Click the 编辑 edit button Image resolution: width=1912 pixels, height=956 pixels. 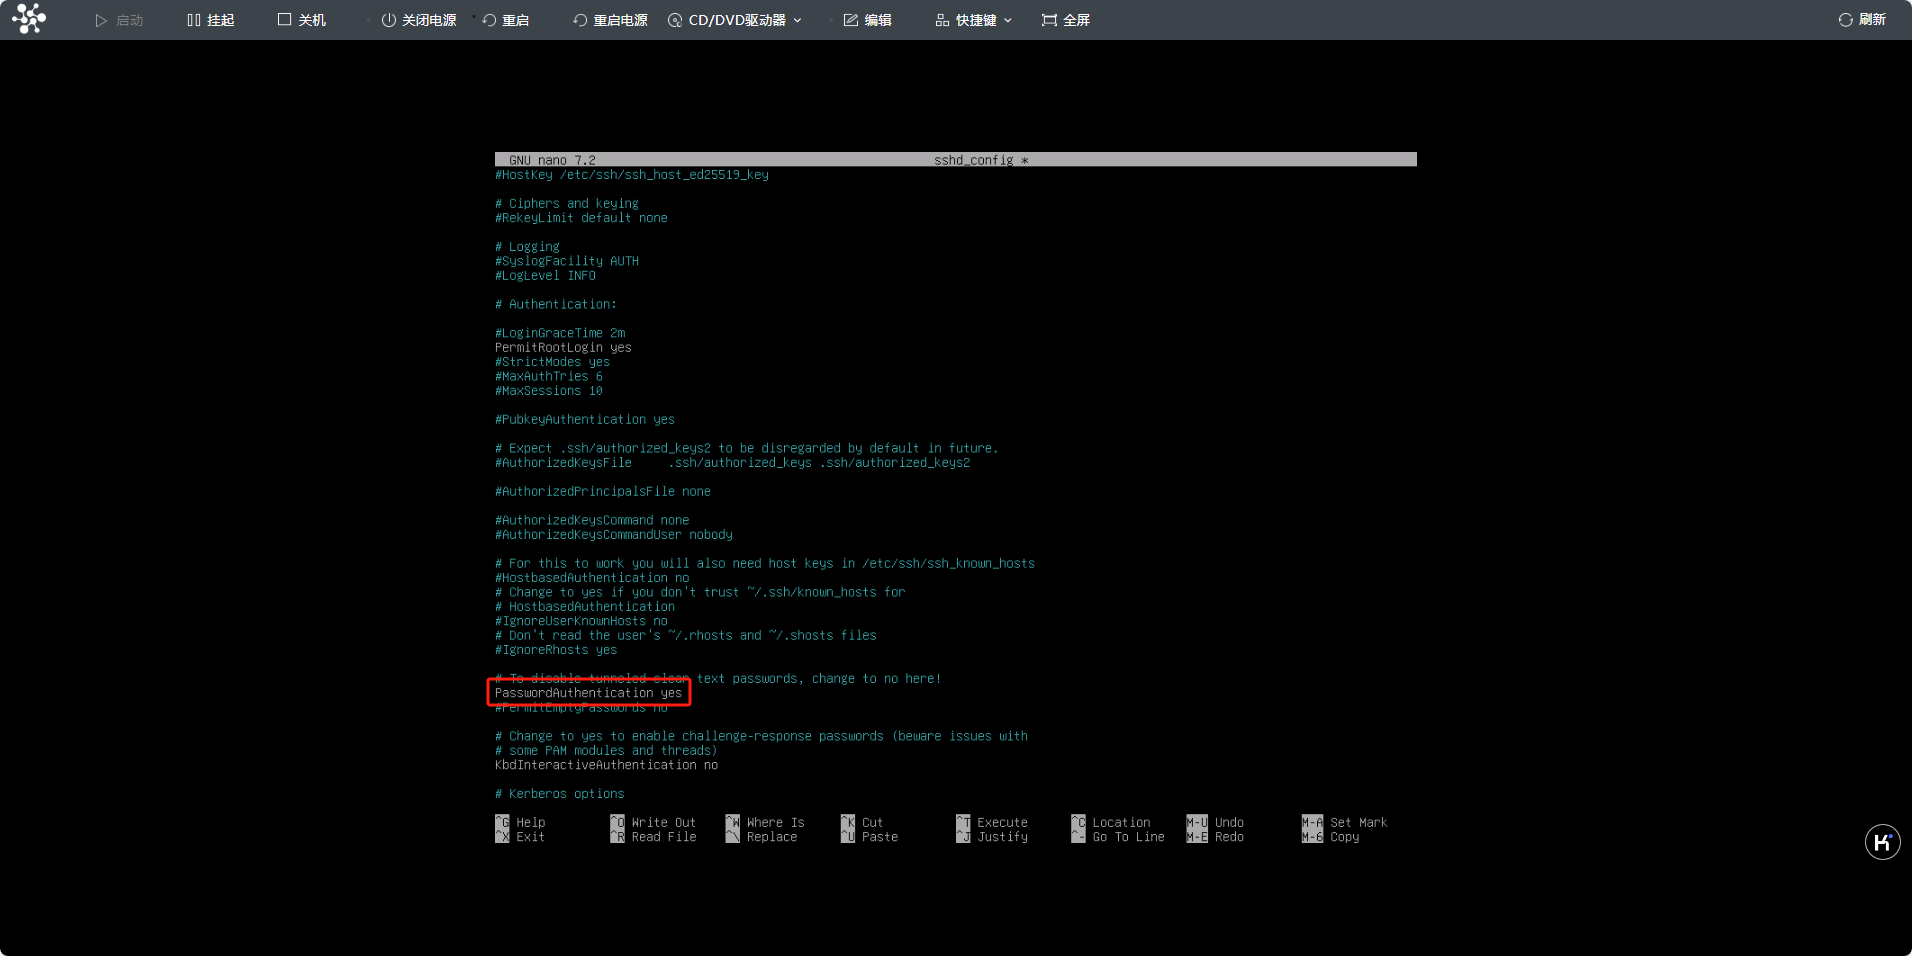pos(867,20)
